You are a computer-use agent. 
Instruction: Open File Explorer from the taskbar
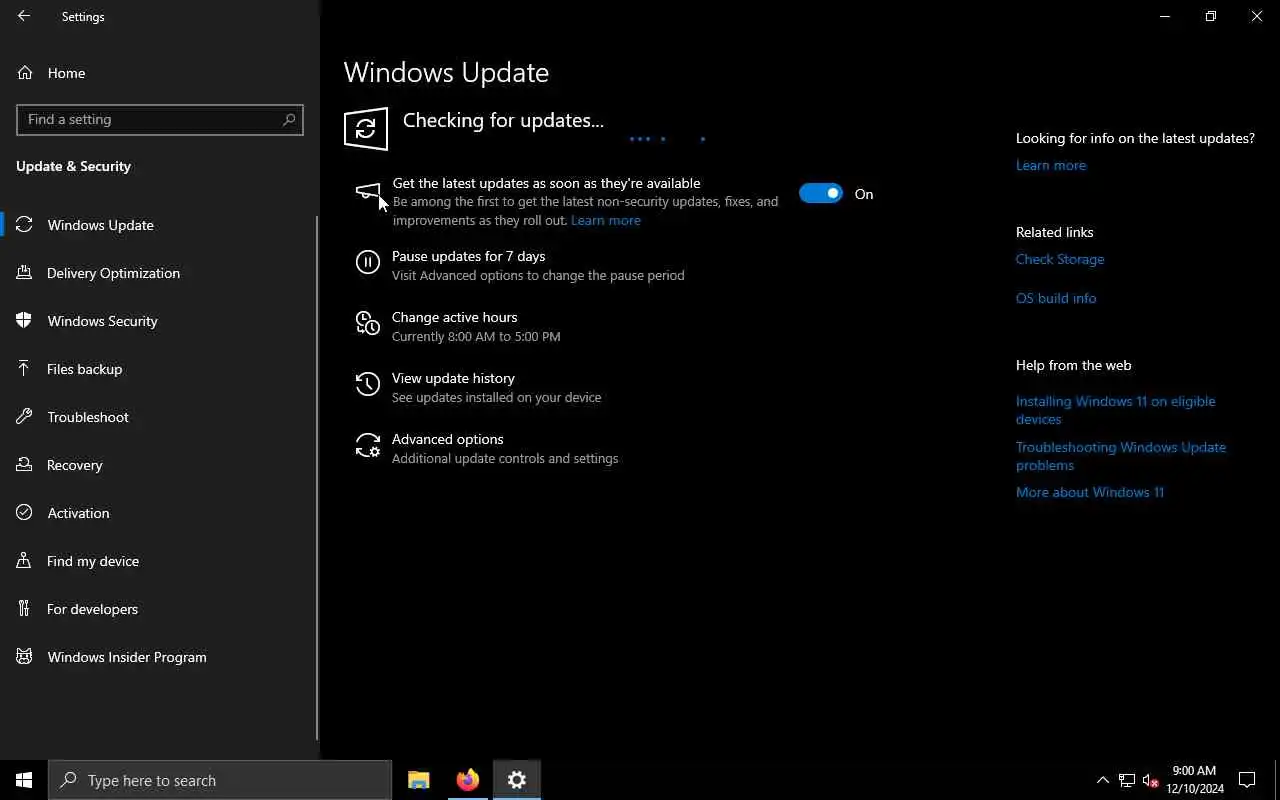[419, 780]
